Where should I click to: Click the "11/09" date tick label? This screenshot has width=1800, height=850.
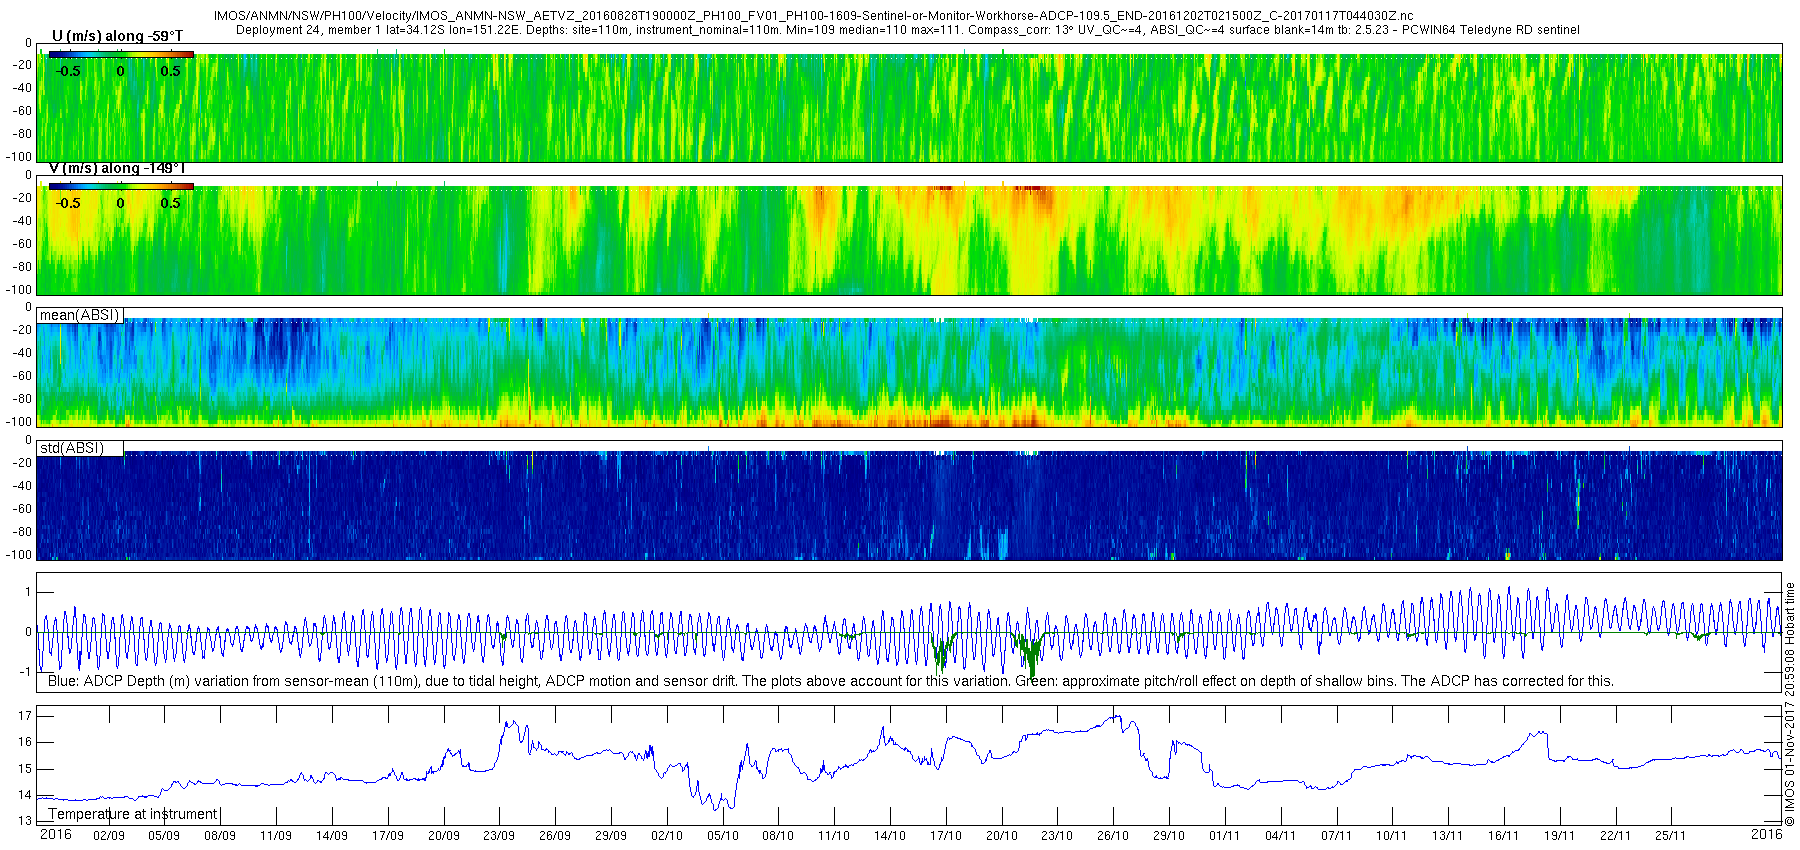click(x=276, y=836)
